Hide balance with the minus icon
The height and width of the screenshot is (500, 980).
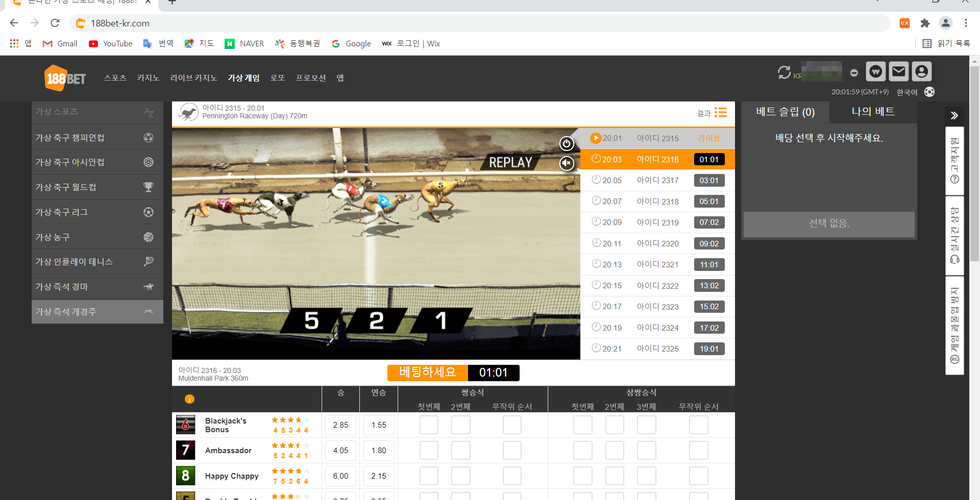854,72
